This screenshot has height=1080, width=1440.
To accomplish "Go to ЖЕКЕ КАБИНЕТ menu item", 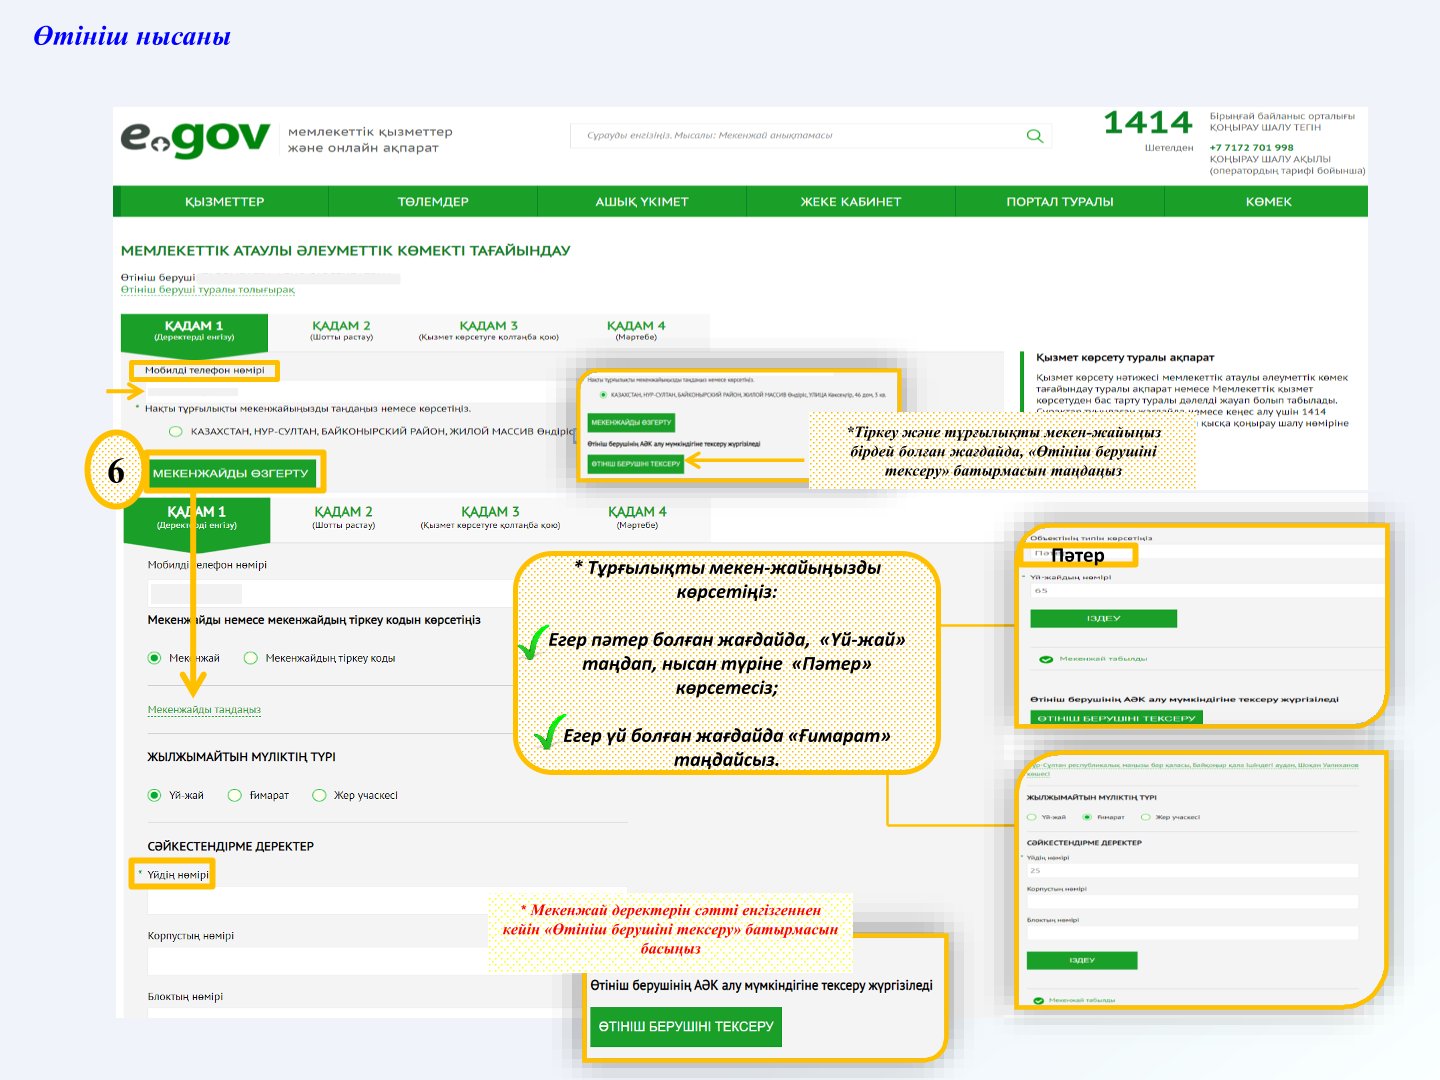I will [x=850, y=202].
